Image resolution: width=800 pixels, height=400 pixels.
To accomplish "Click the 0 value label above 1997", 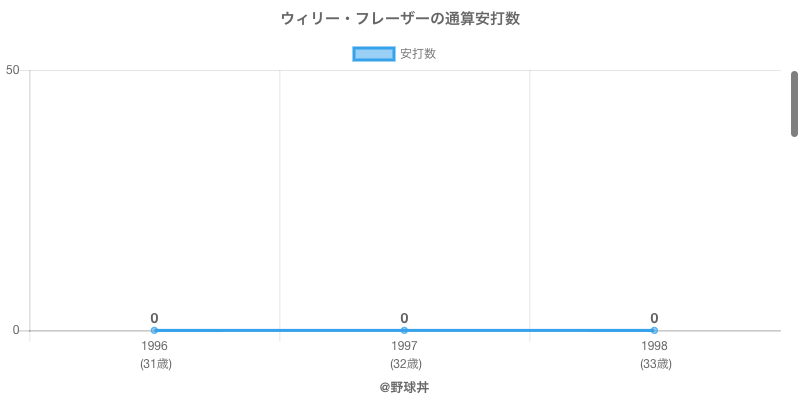I will pyautogui.click(x=404, y=318).
